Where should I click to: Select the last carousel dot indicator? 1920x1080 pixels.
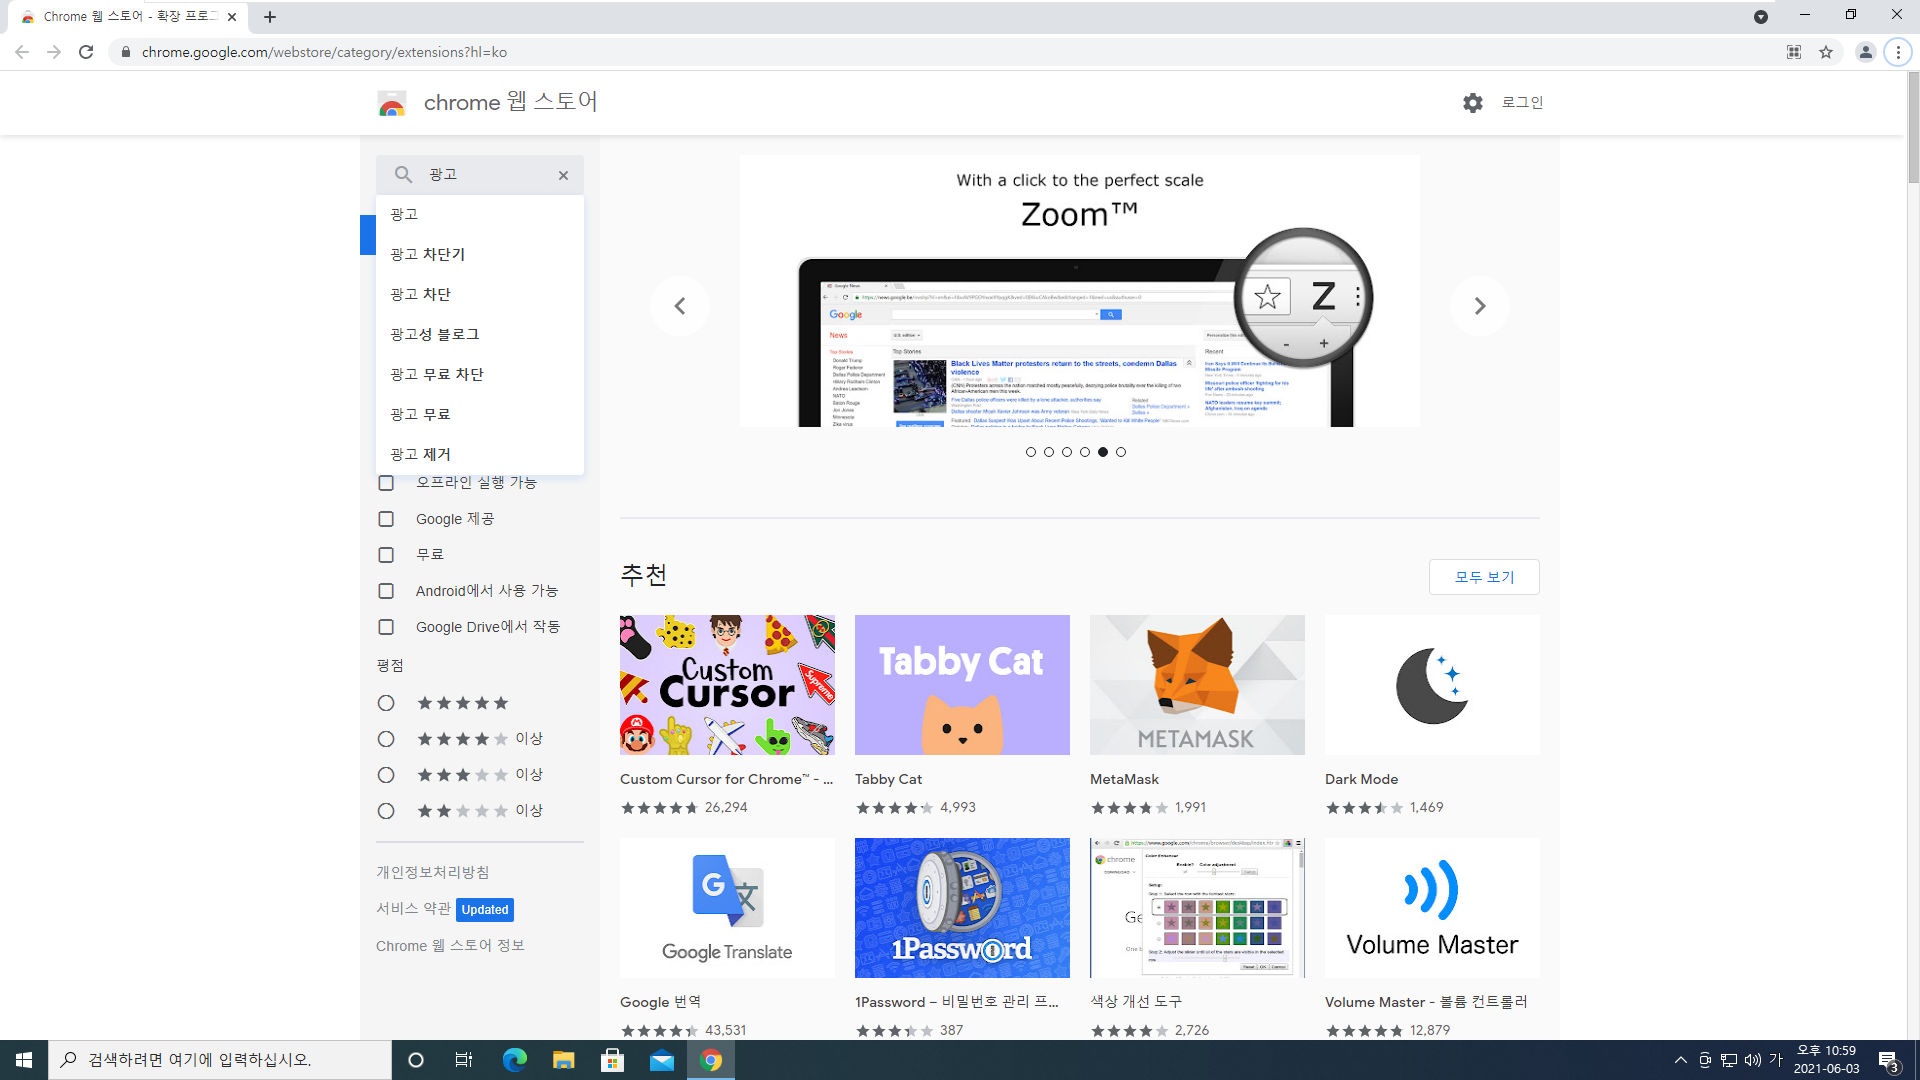(x=1121, y=452)
